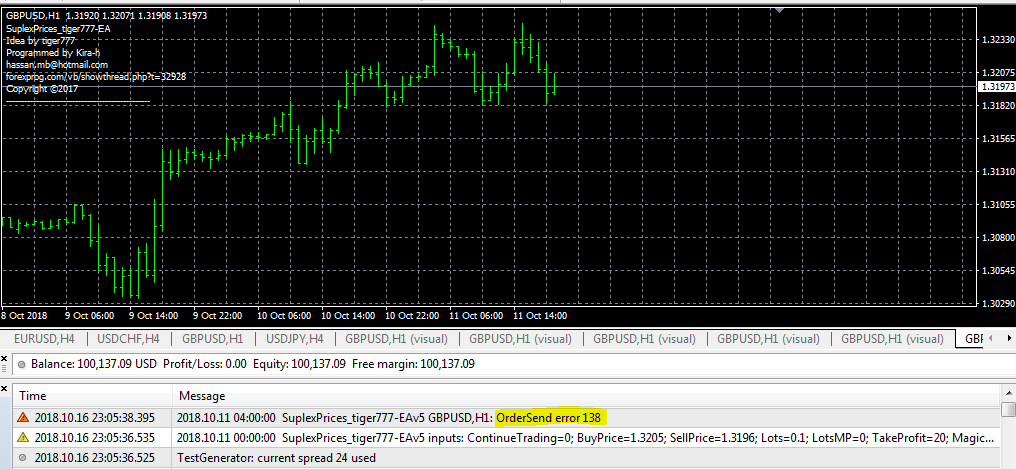Click the chart shift triangle marker at chart top
1016x469 pixels.
click(780, 10)
